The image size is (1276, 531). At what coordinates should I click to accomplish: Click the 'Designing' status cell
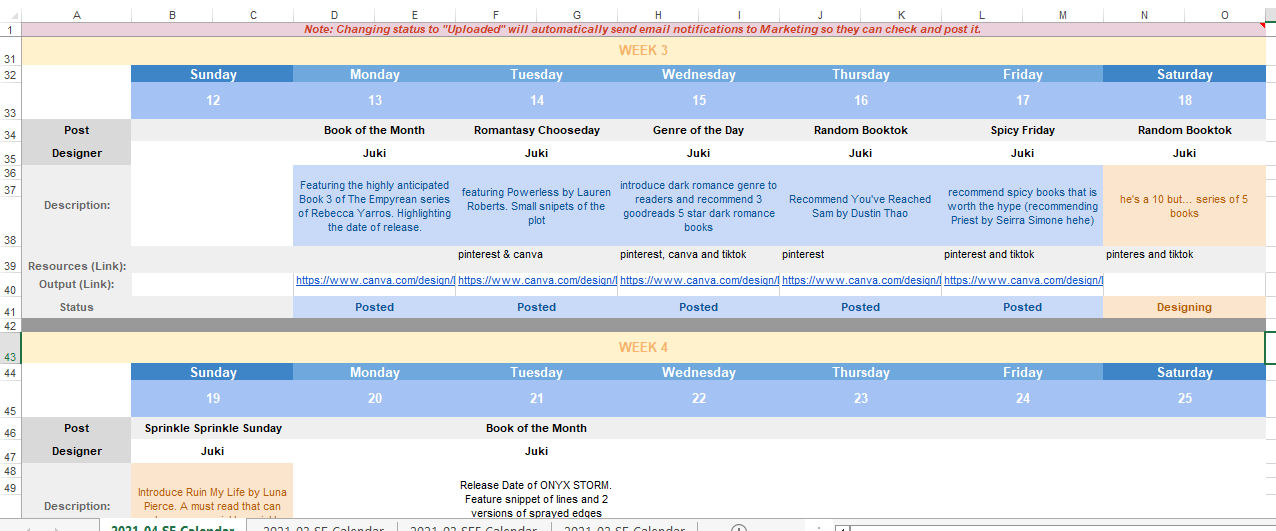1185,307
